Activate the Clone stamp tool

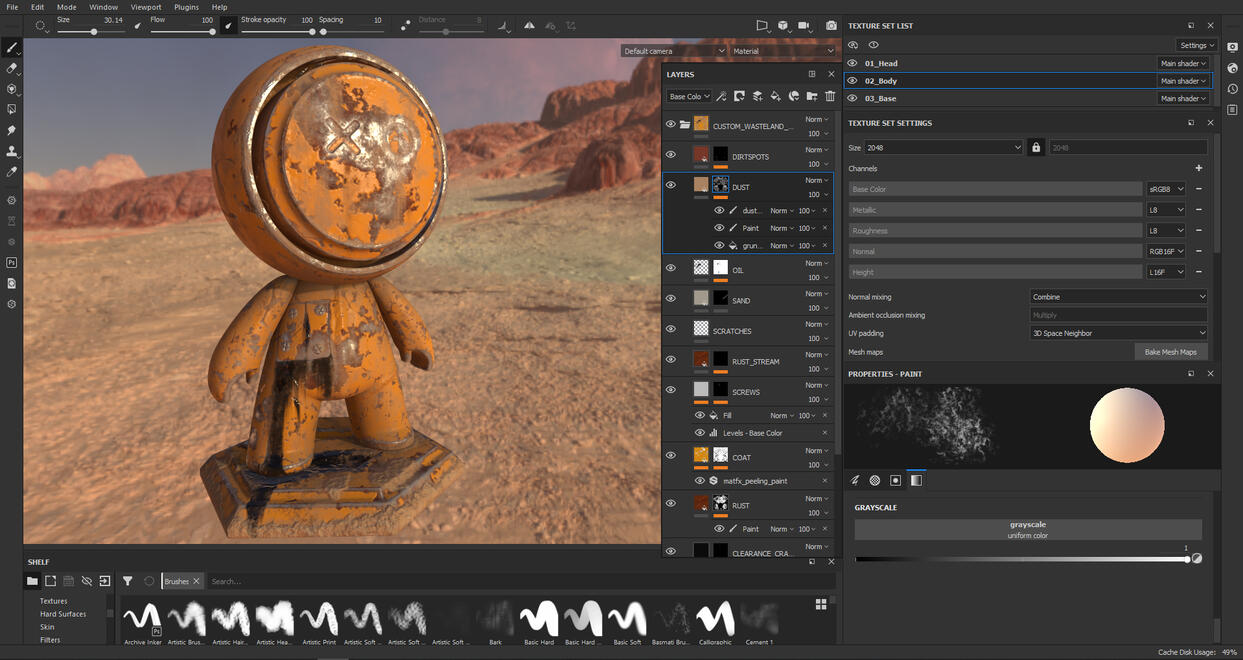12,151
